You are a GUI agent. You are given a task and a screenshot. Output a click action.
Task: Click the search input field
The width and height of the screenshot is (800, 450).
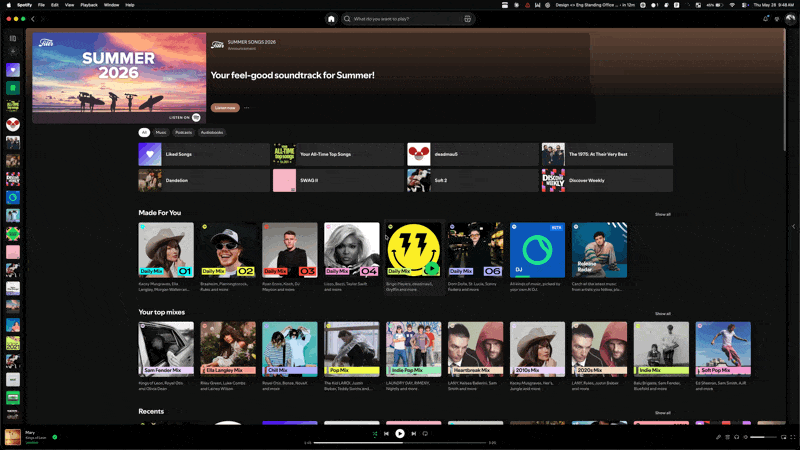coord(407,19)
